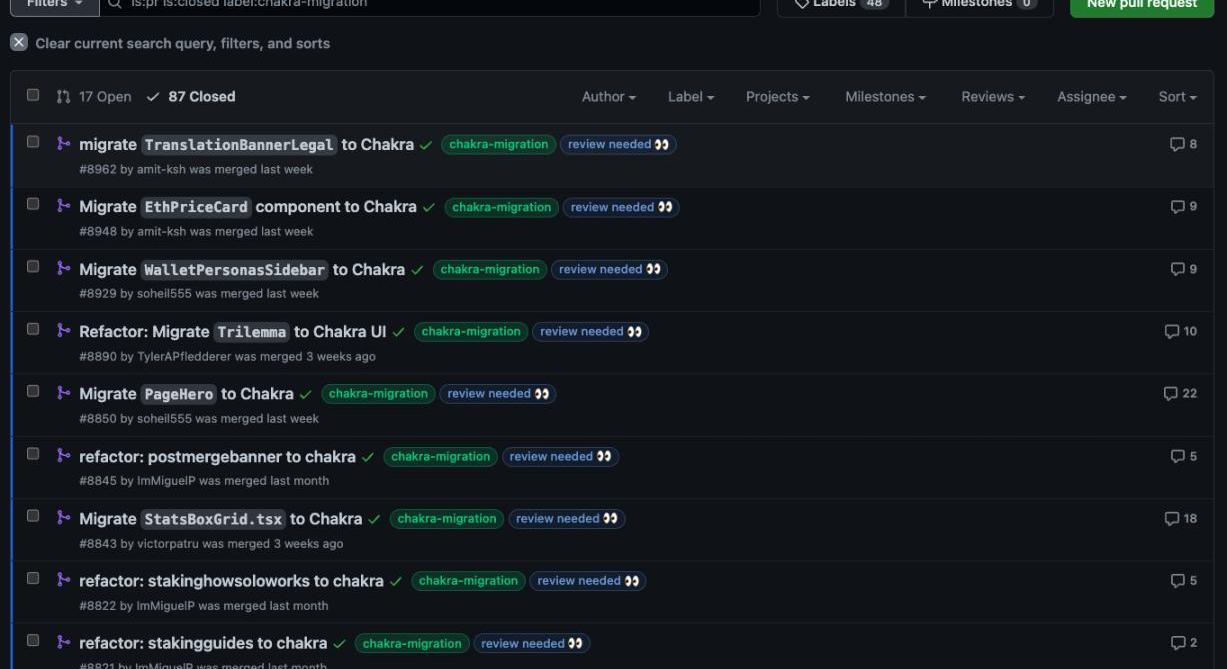Open comments on Trilemma PR (10)
Viewport: 1227px width, 669px height.
point(1180,331)
